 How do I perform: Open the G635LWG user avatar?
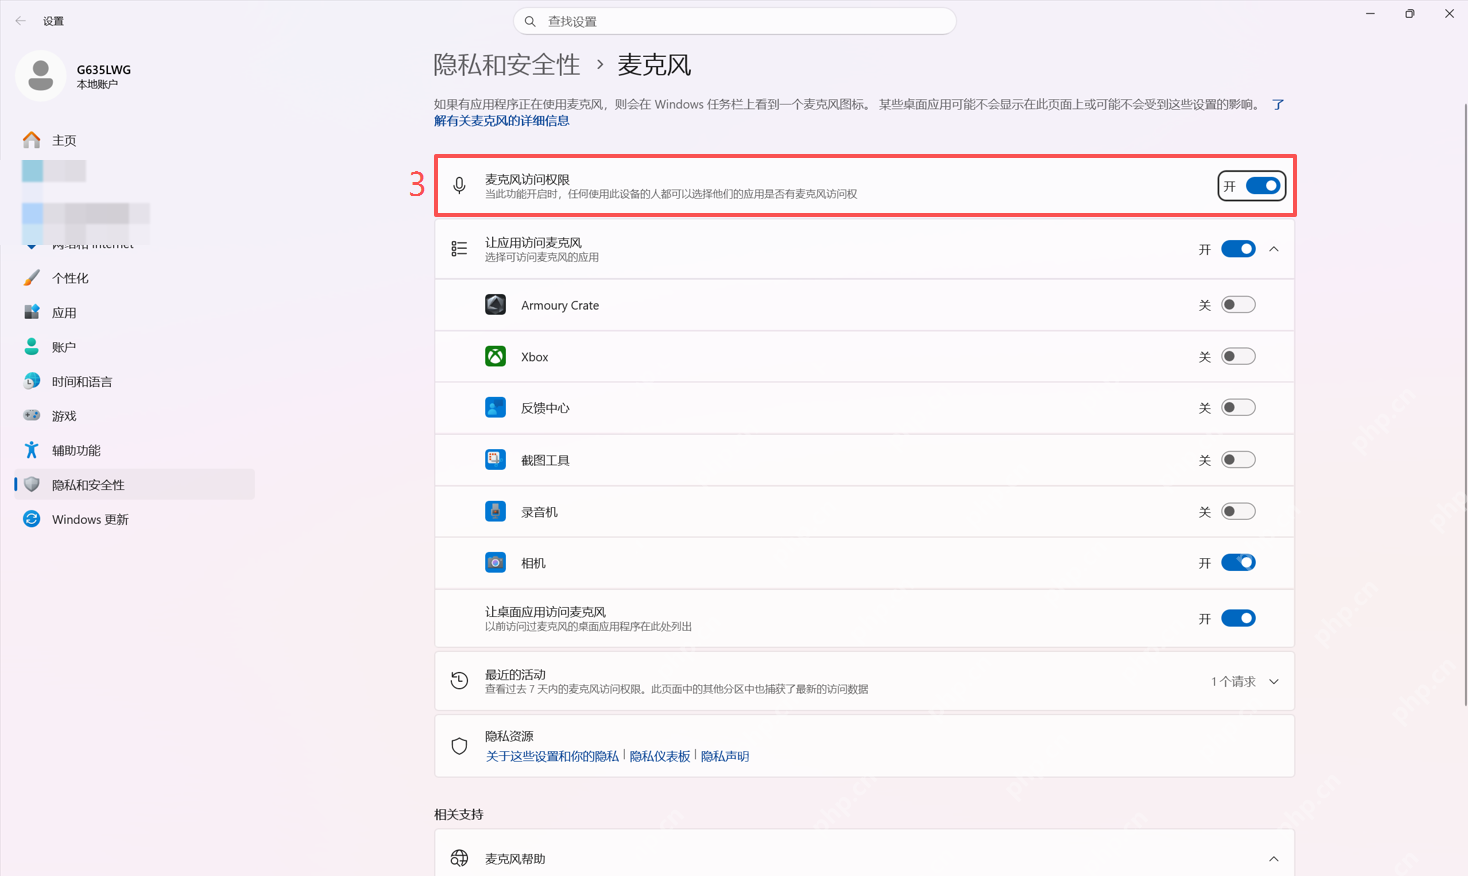coord(41,76)
